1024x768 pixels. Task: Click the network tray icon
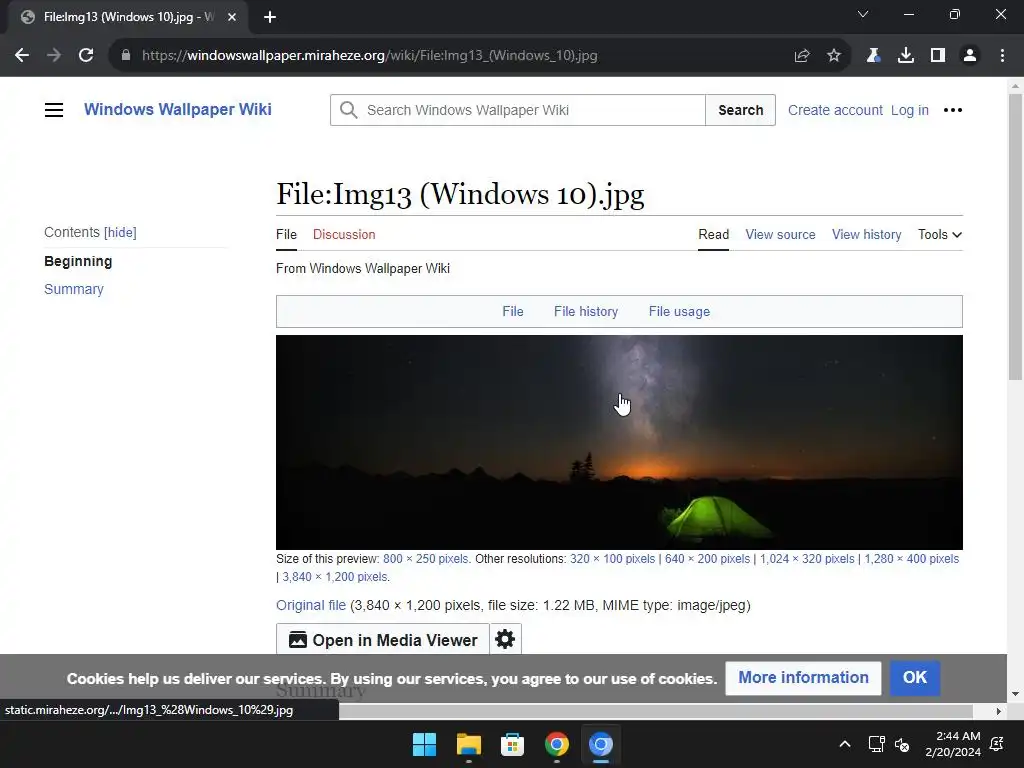point(876,744)
